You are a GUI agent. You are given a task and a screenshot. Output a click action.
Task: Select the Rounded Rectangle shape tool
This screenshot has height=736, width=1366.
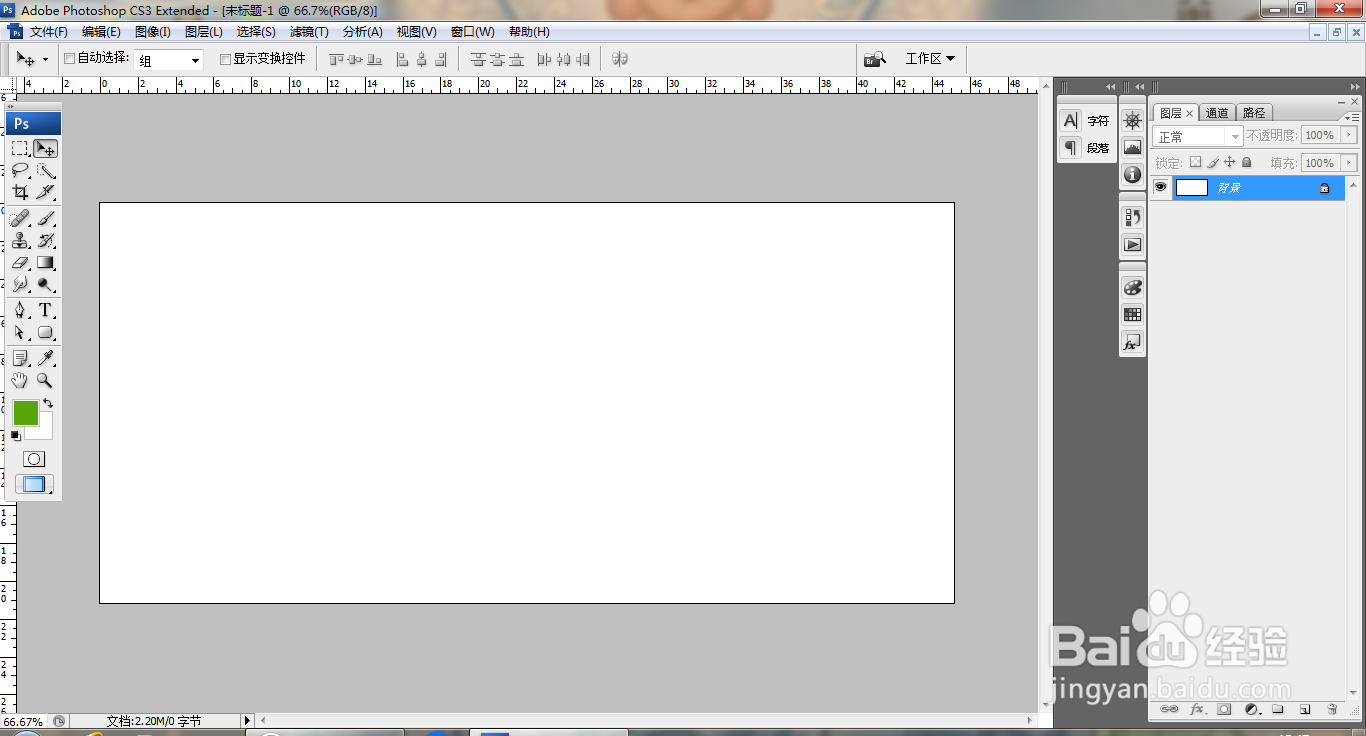point(45,332)
